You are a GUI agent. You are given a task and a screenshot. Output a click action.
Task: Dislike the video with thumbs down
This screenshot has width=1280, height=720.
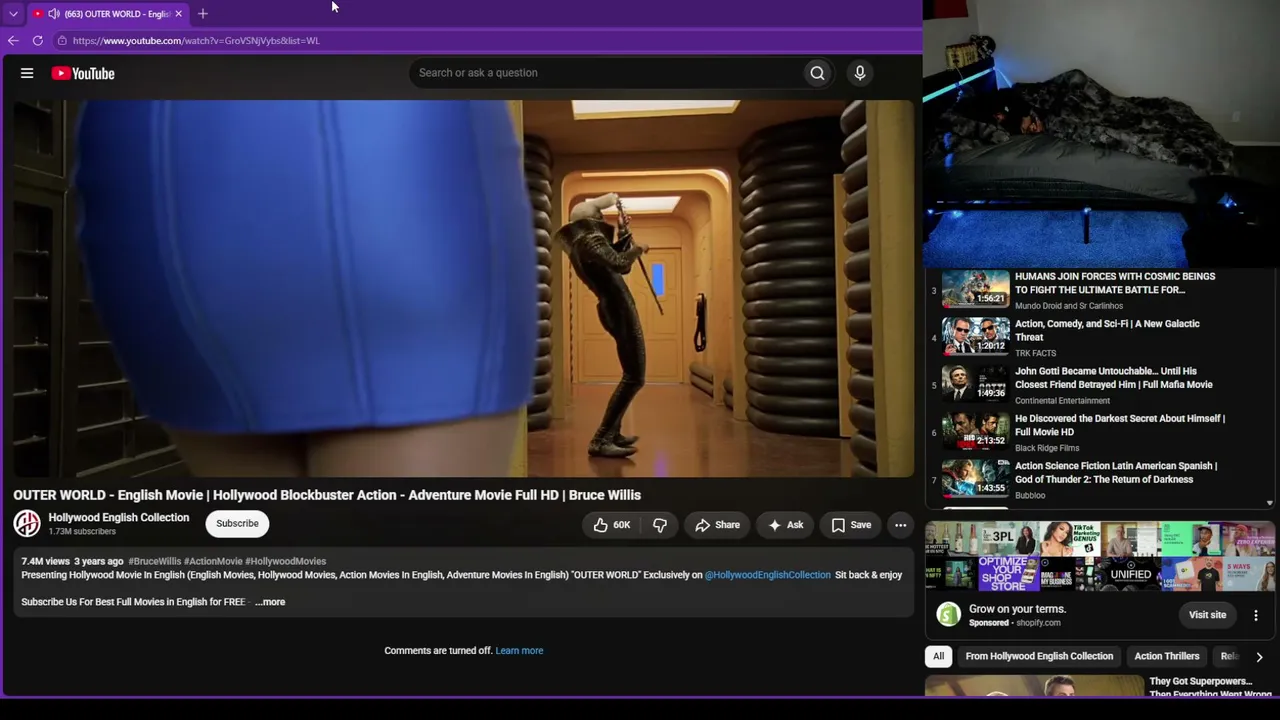coord(660,525)
